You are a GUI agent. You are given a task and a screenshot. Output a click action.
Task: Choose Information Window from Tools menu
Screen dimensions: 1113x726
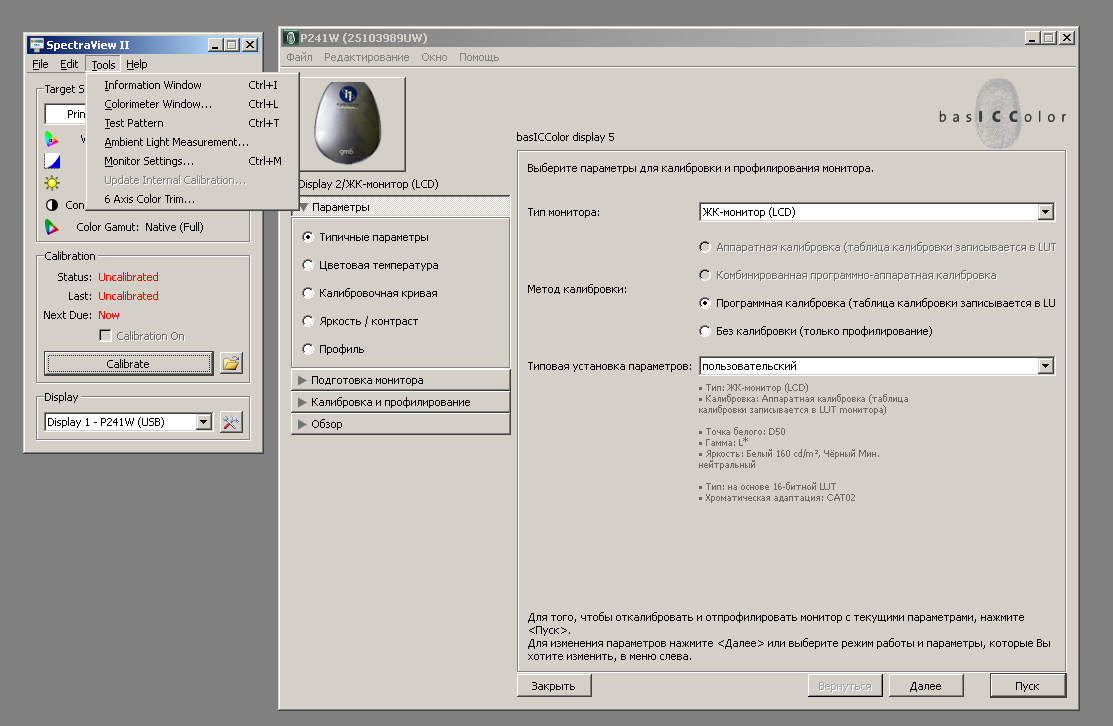(x=192, y=85)
